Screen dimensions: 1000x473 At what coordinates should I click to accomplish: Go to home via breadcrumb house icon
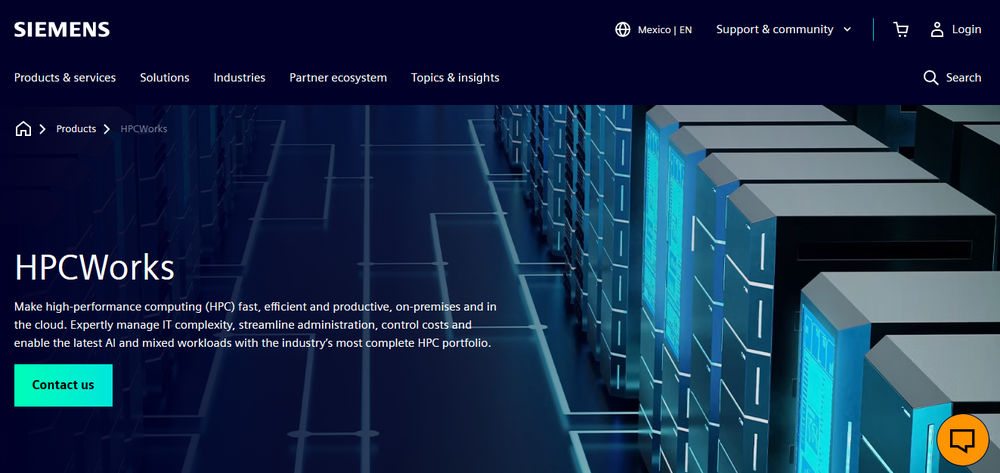coord(23,129)
